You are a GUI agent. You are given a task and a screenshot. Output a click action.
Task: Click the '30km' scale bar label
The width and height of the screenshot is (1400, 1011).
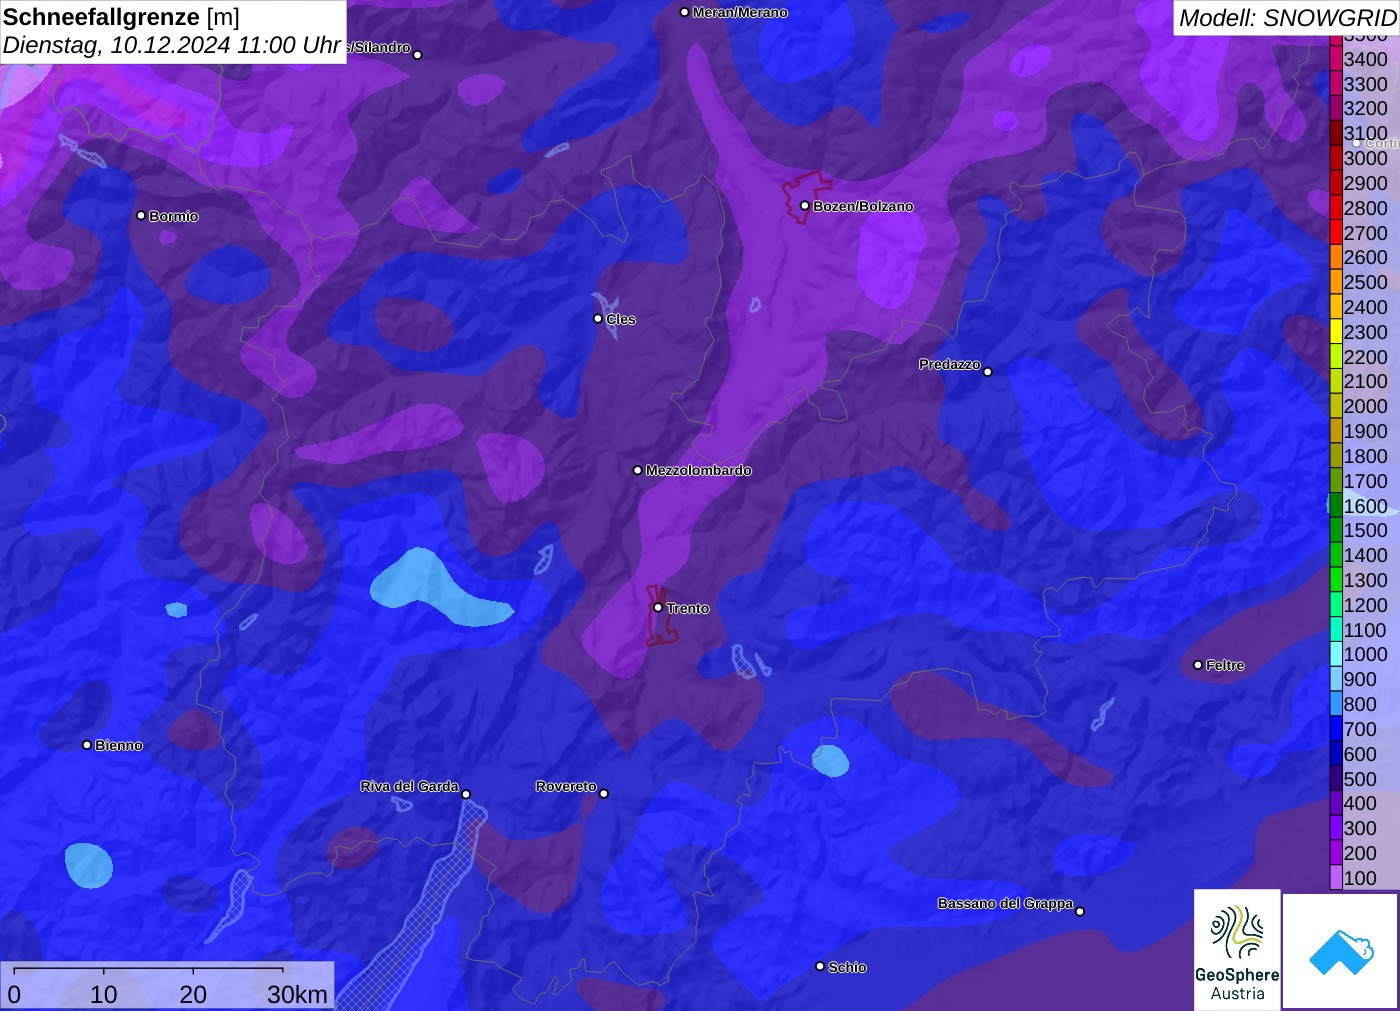point(297,994)
